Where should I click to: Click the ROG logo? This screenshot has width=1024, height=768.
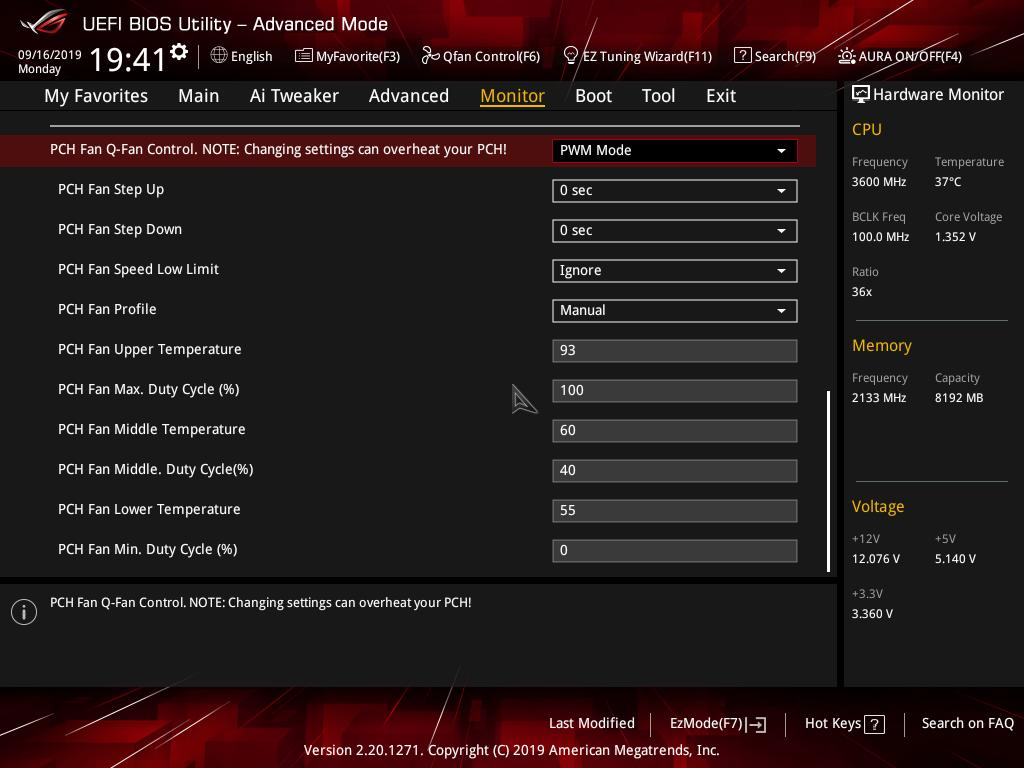[x=44, y=24]
